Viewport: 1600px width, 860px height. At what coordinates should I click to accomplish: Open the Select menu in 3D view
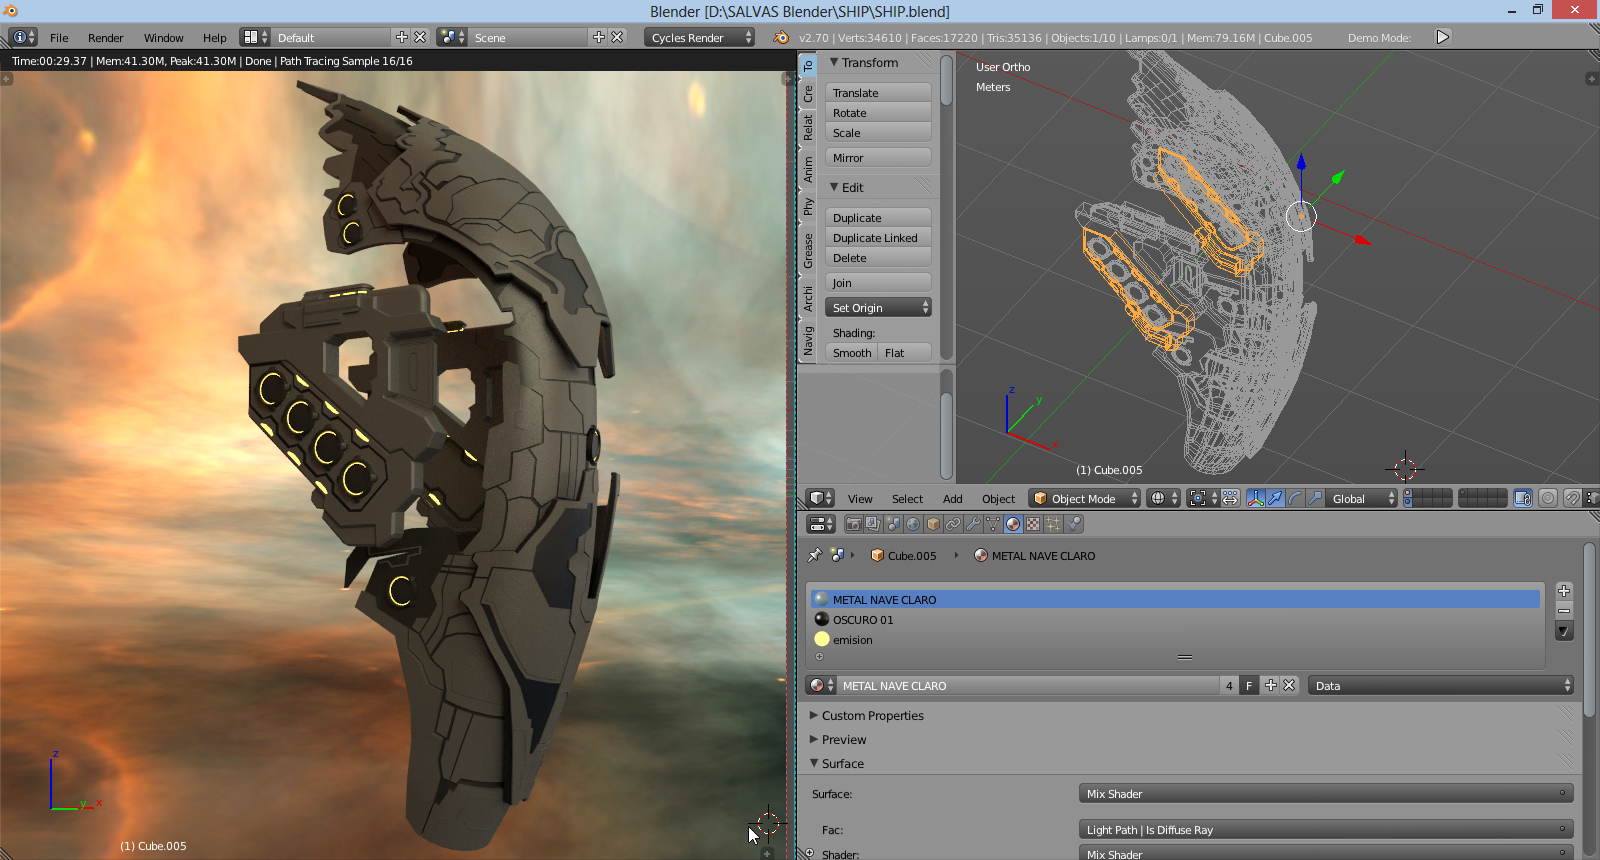(907, 499)
